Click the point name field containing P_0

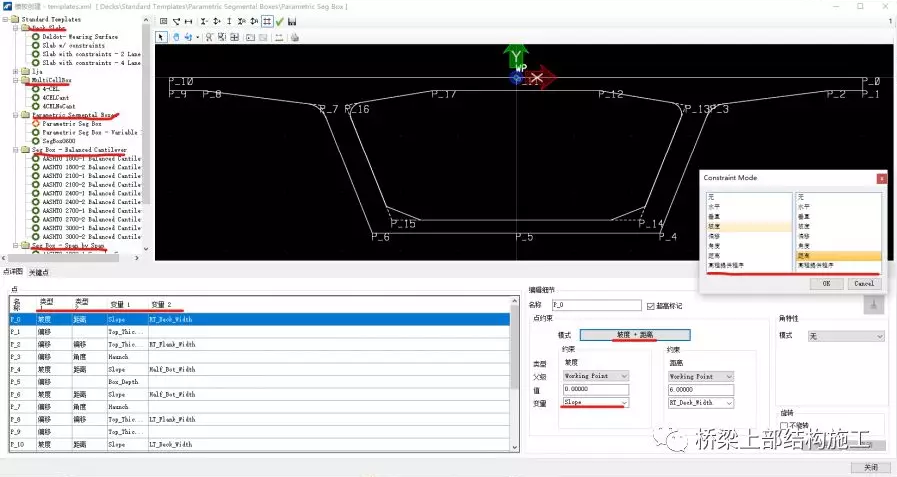point(596,305)
